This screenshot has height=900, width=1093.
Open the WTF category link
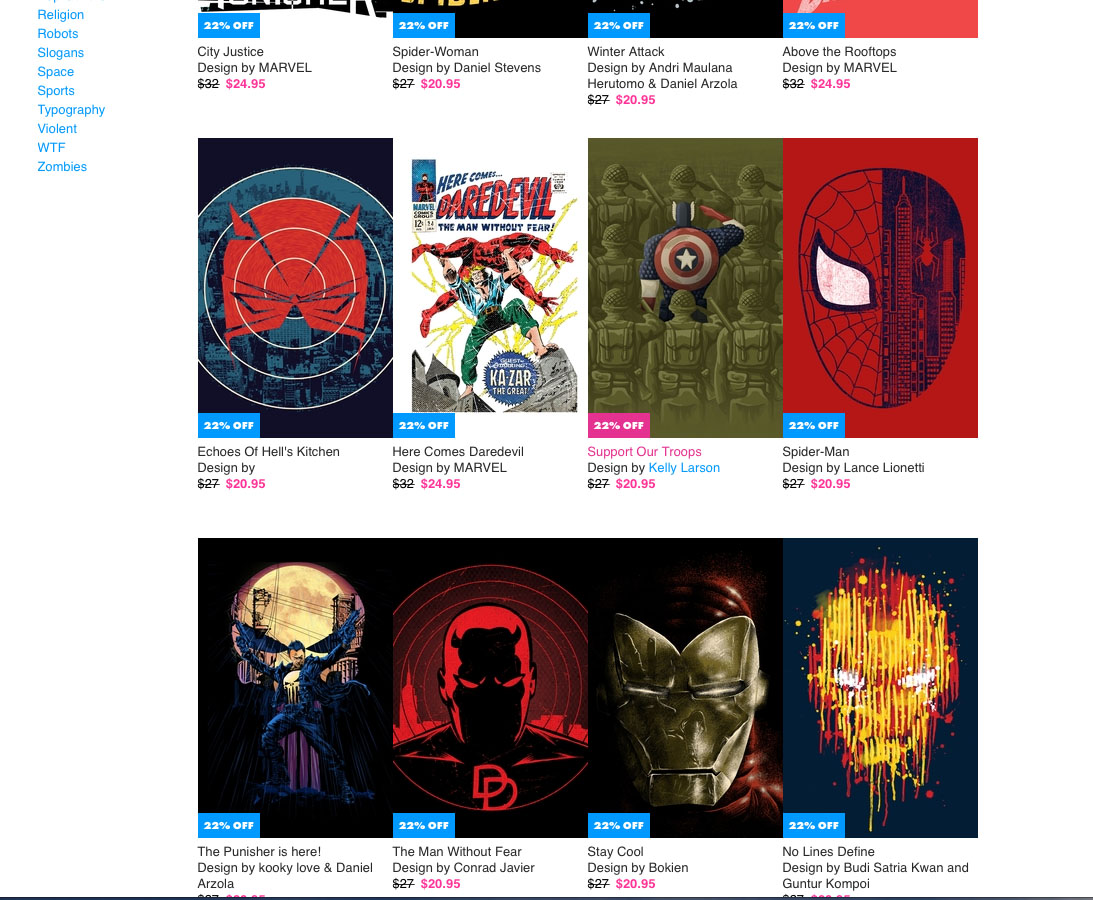pos(52,148)
